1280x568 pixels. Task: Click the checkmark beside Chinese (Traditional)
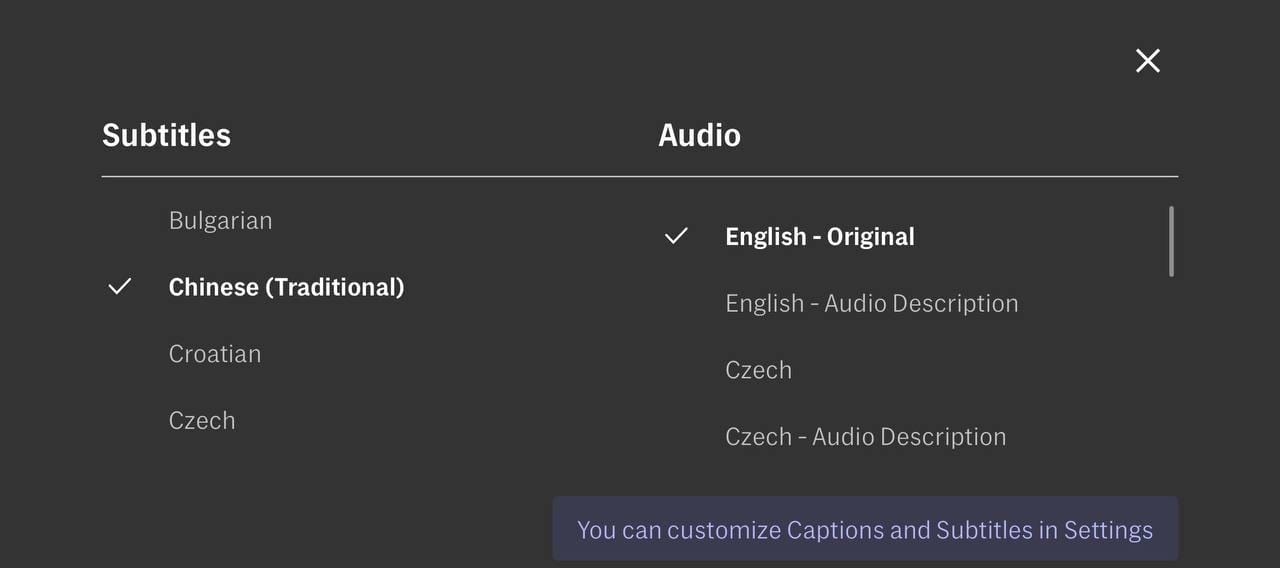[120, 288]
